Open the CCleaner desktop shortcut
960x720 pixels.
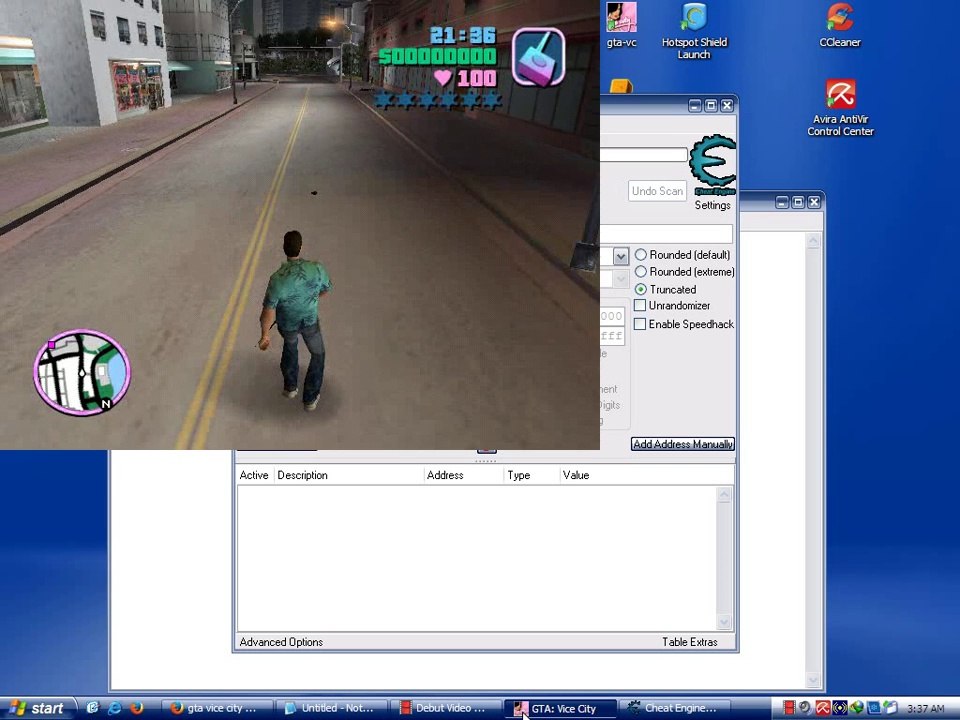point(840,24)
